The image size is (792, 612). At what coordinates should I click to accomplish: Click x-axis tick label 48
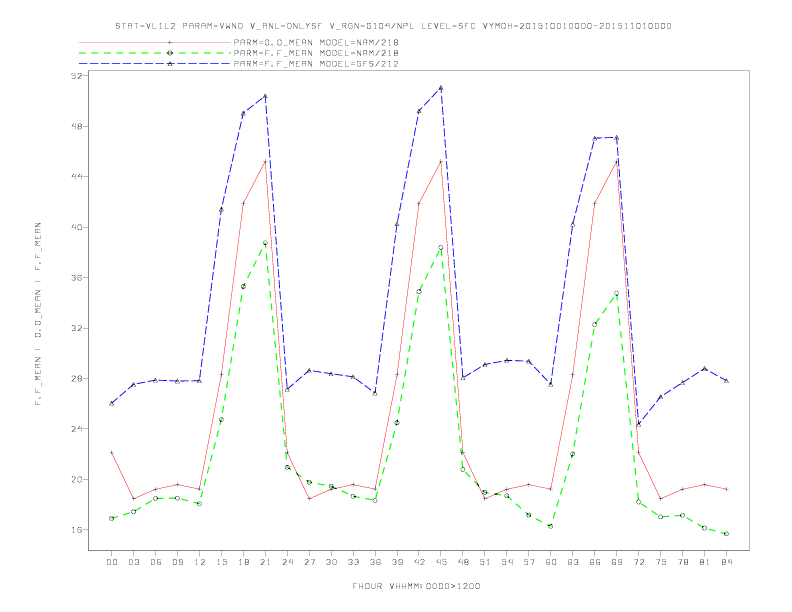[463, 562]
